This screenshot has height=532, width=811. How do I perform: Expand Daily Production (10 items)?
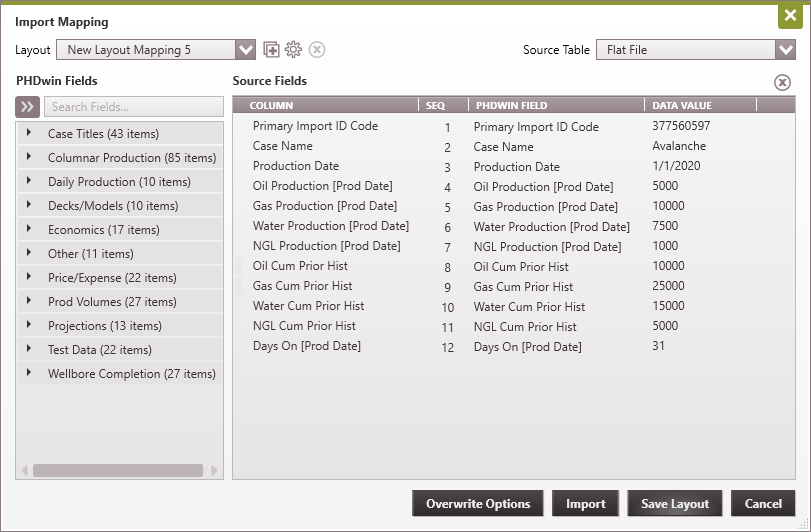point(29,181)
